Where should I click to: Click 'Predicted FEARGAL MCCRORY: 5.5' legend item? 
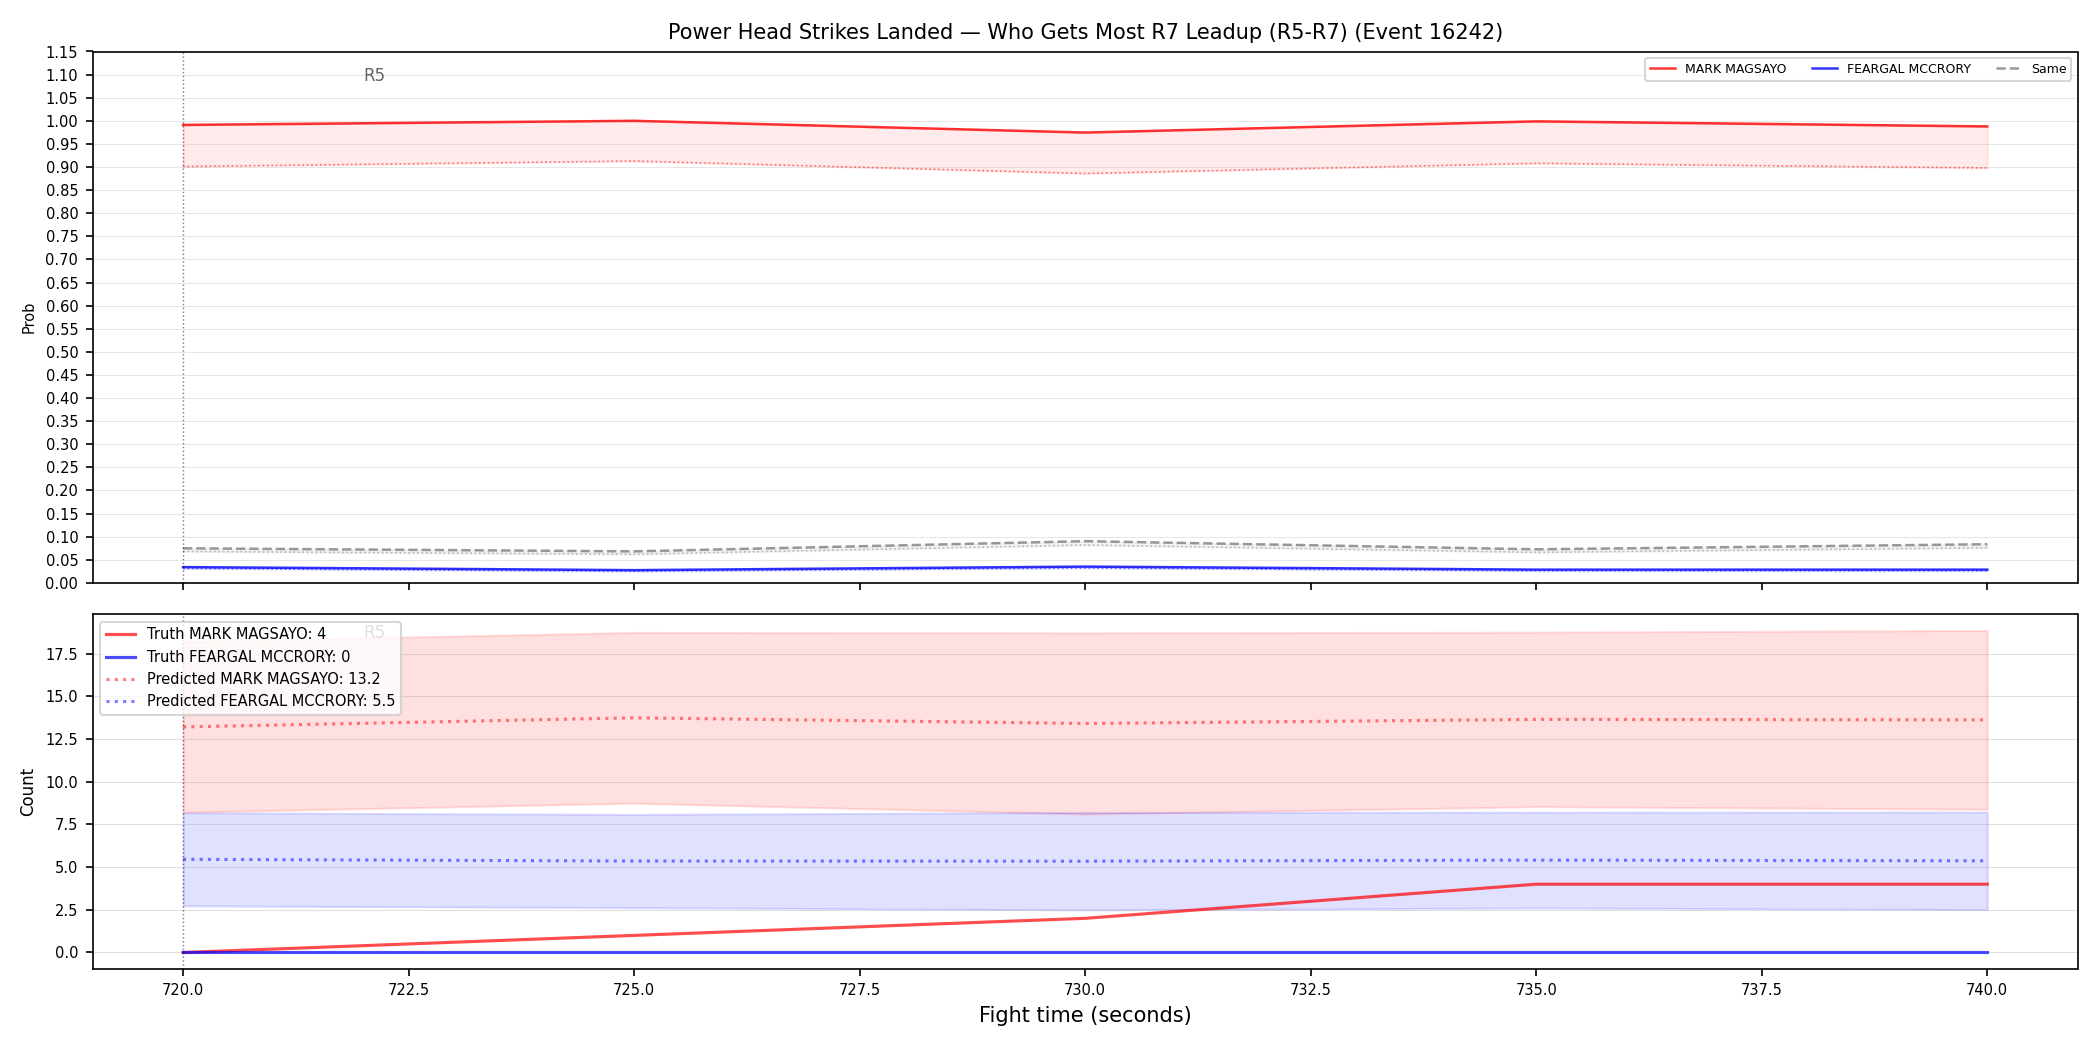(x=250, y=701)
